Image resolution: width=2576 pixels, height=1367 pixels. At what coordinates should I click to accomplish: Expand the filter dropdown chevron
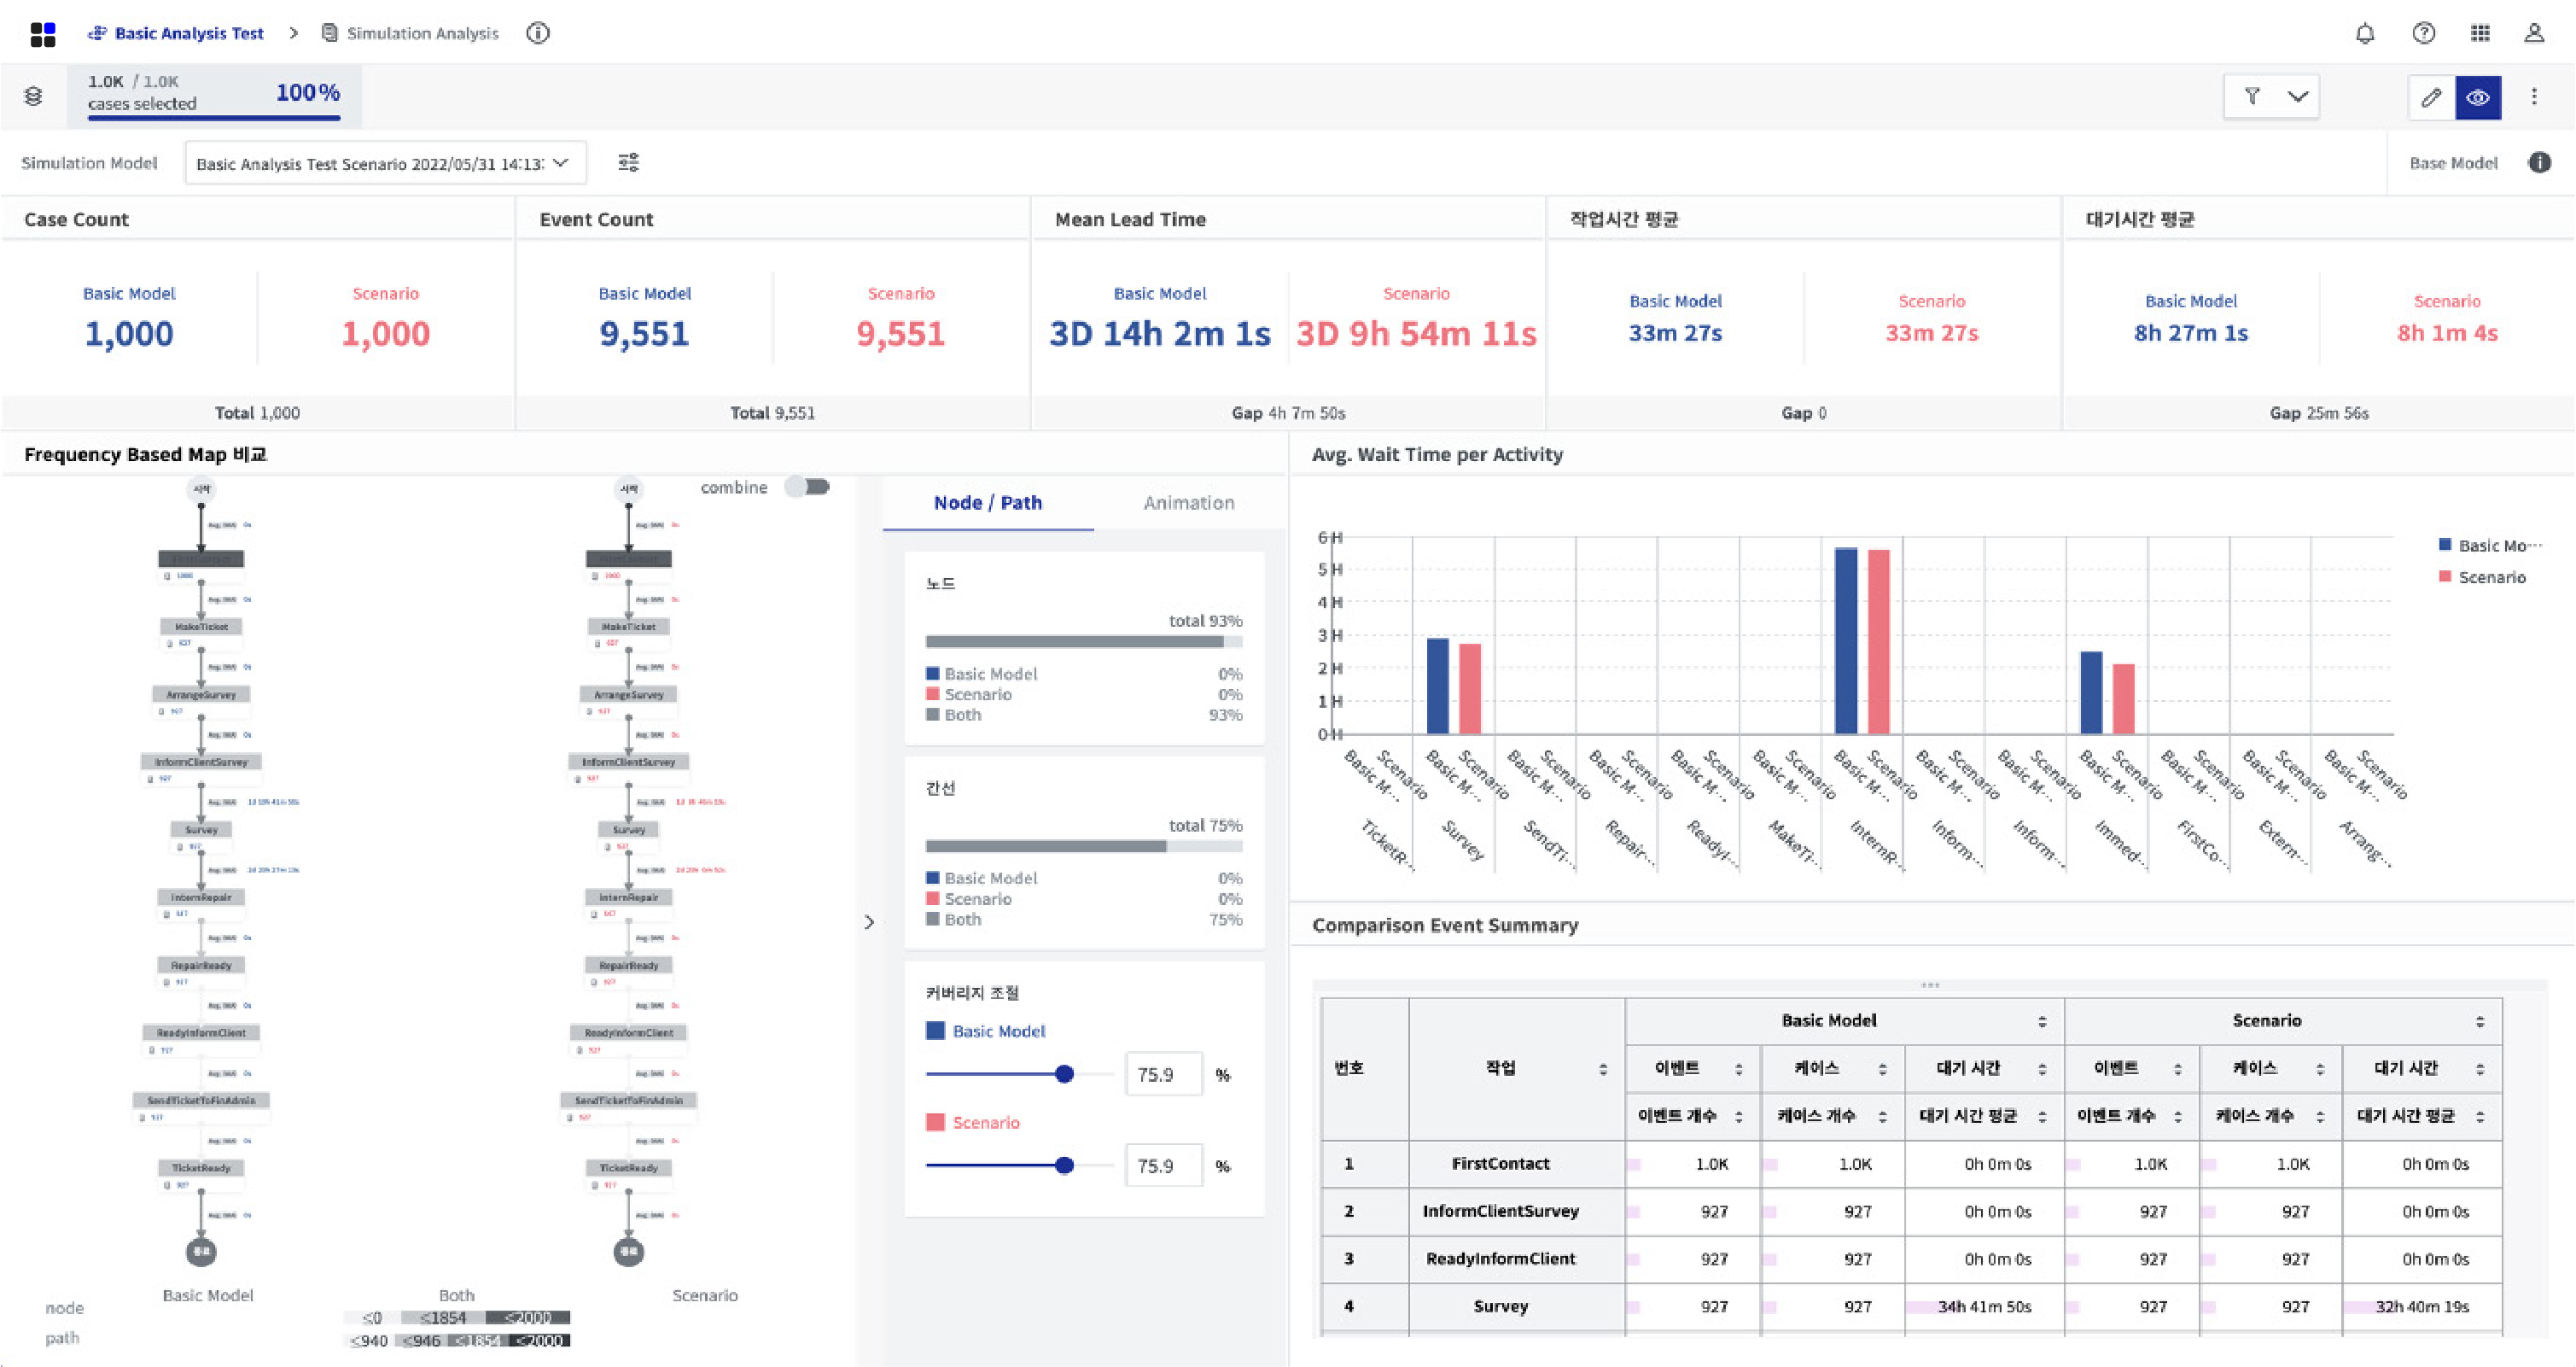tap(2298, 97)
